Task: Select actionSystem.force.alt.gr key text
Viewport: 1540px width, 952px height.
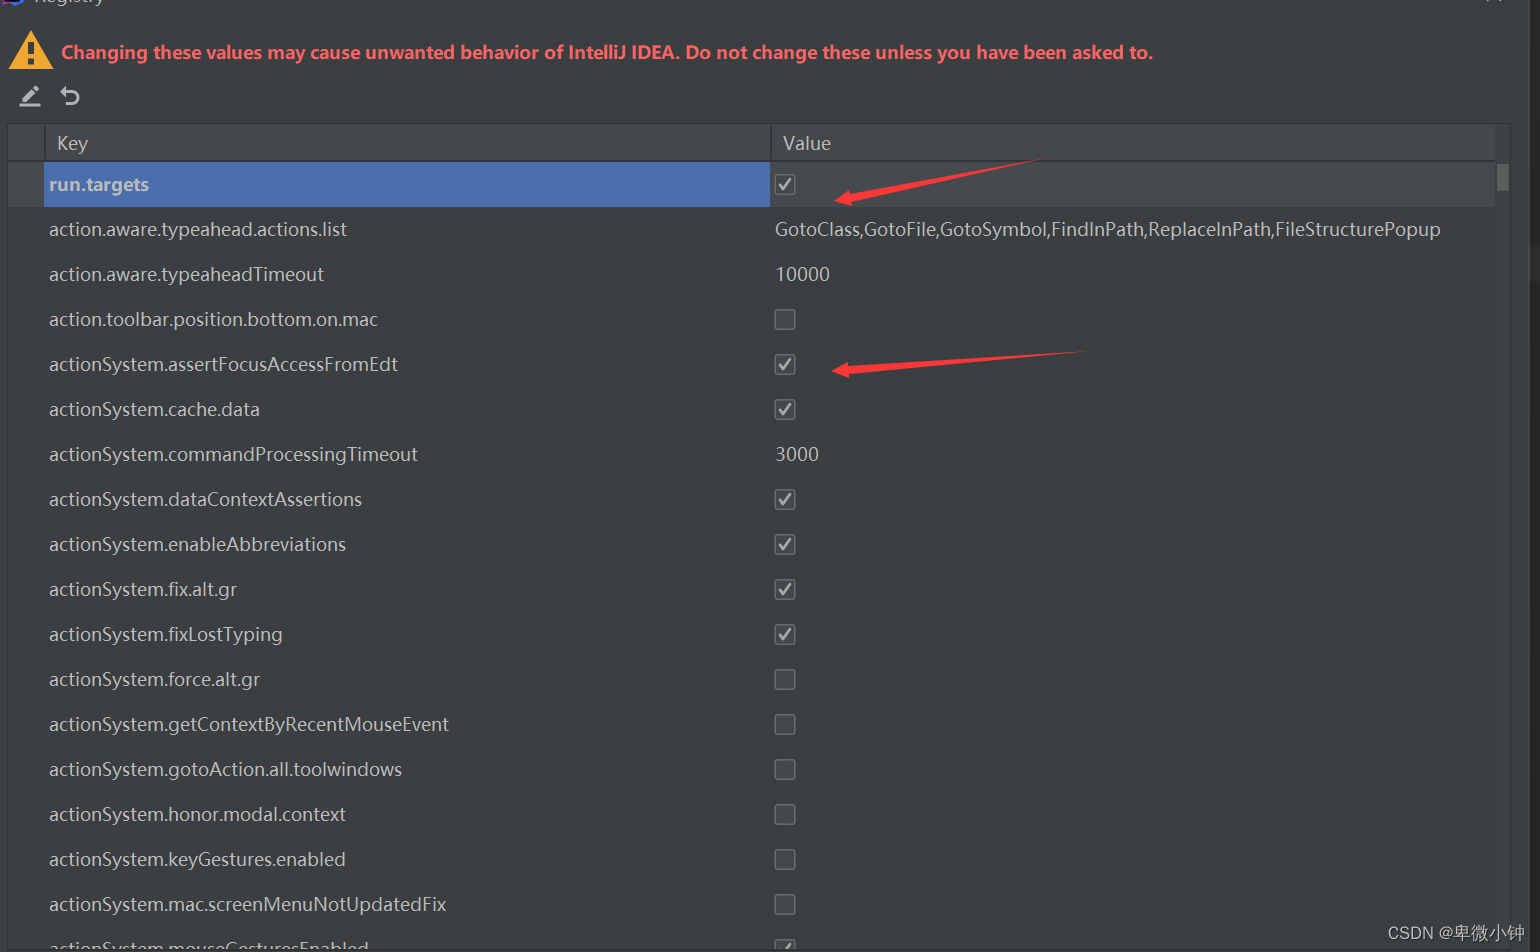Action: (x=154, y=679)
